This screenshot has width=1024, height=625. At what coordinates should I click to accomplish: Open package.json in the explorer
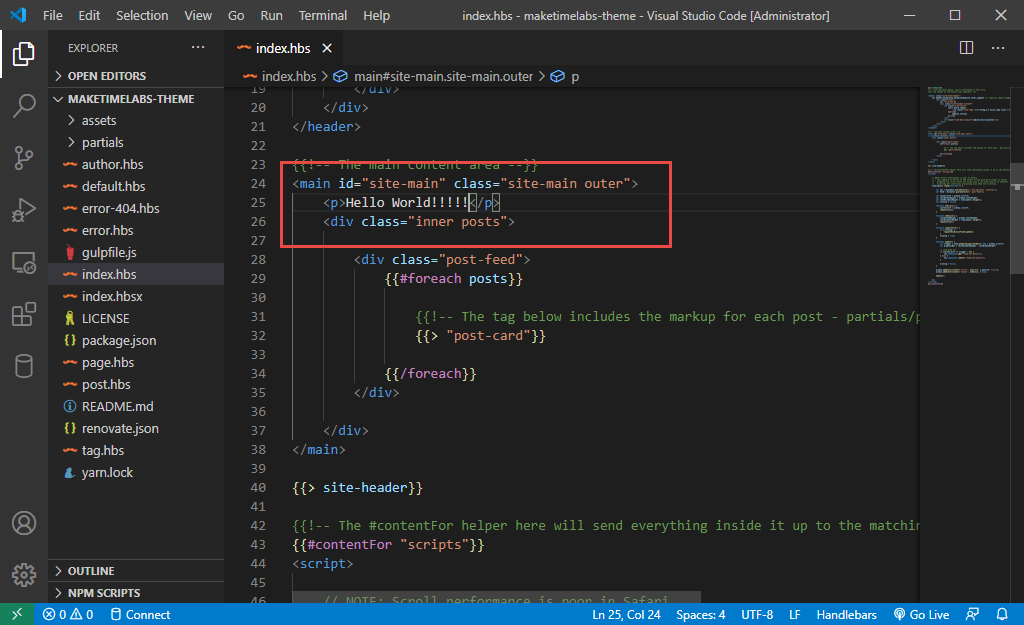pos(136,340)
